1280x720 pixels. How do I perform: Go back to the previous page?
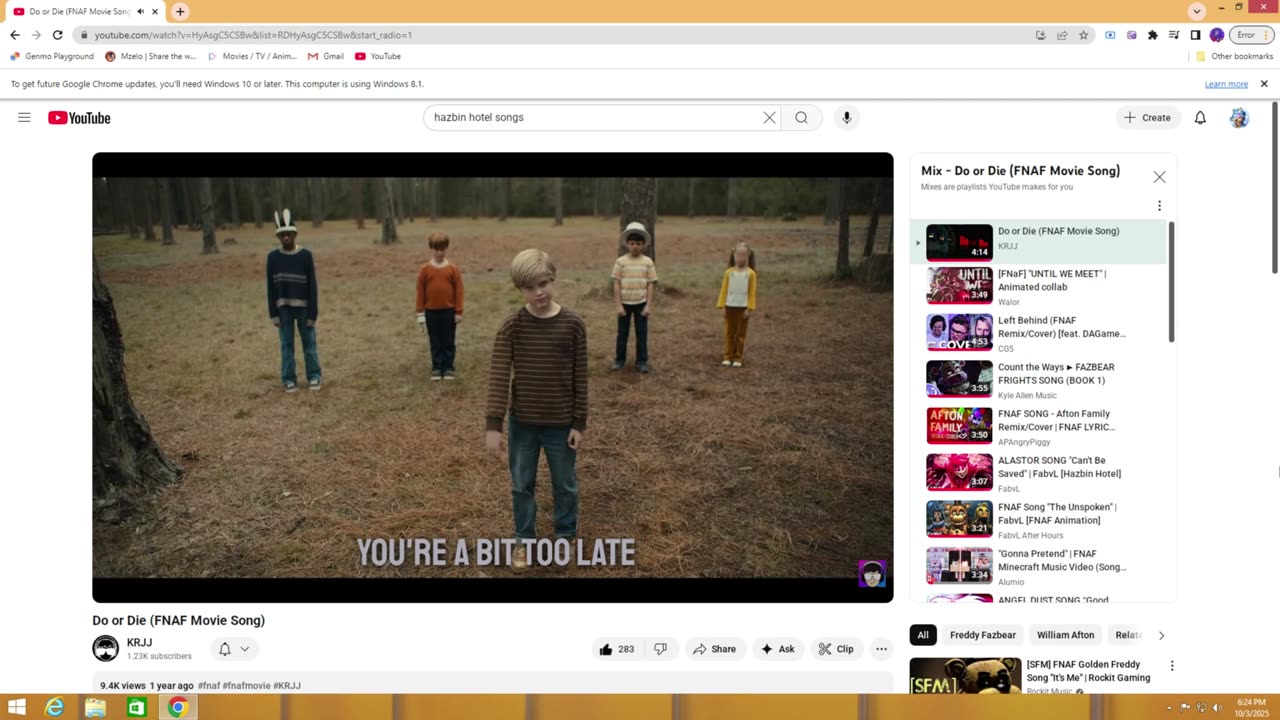(14, 35)
